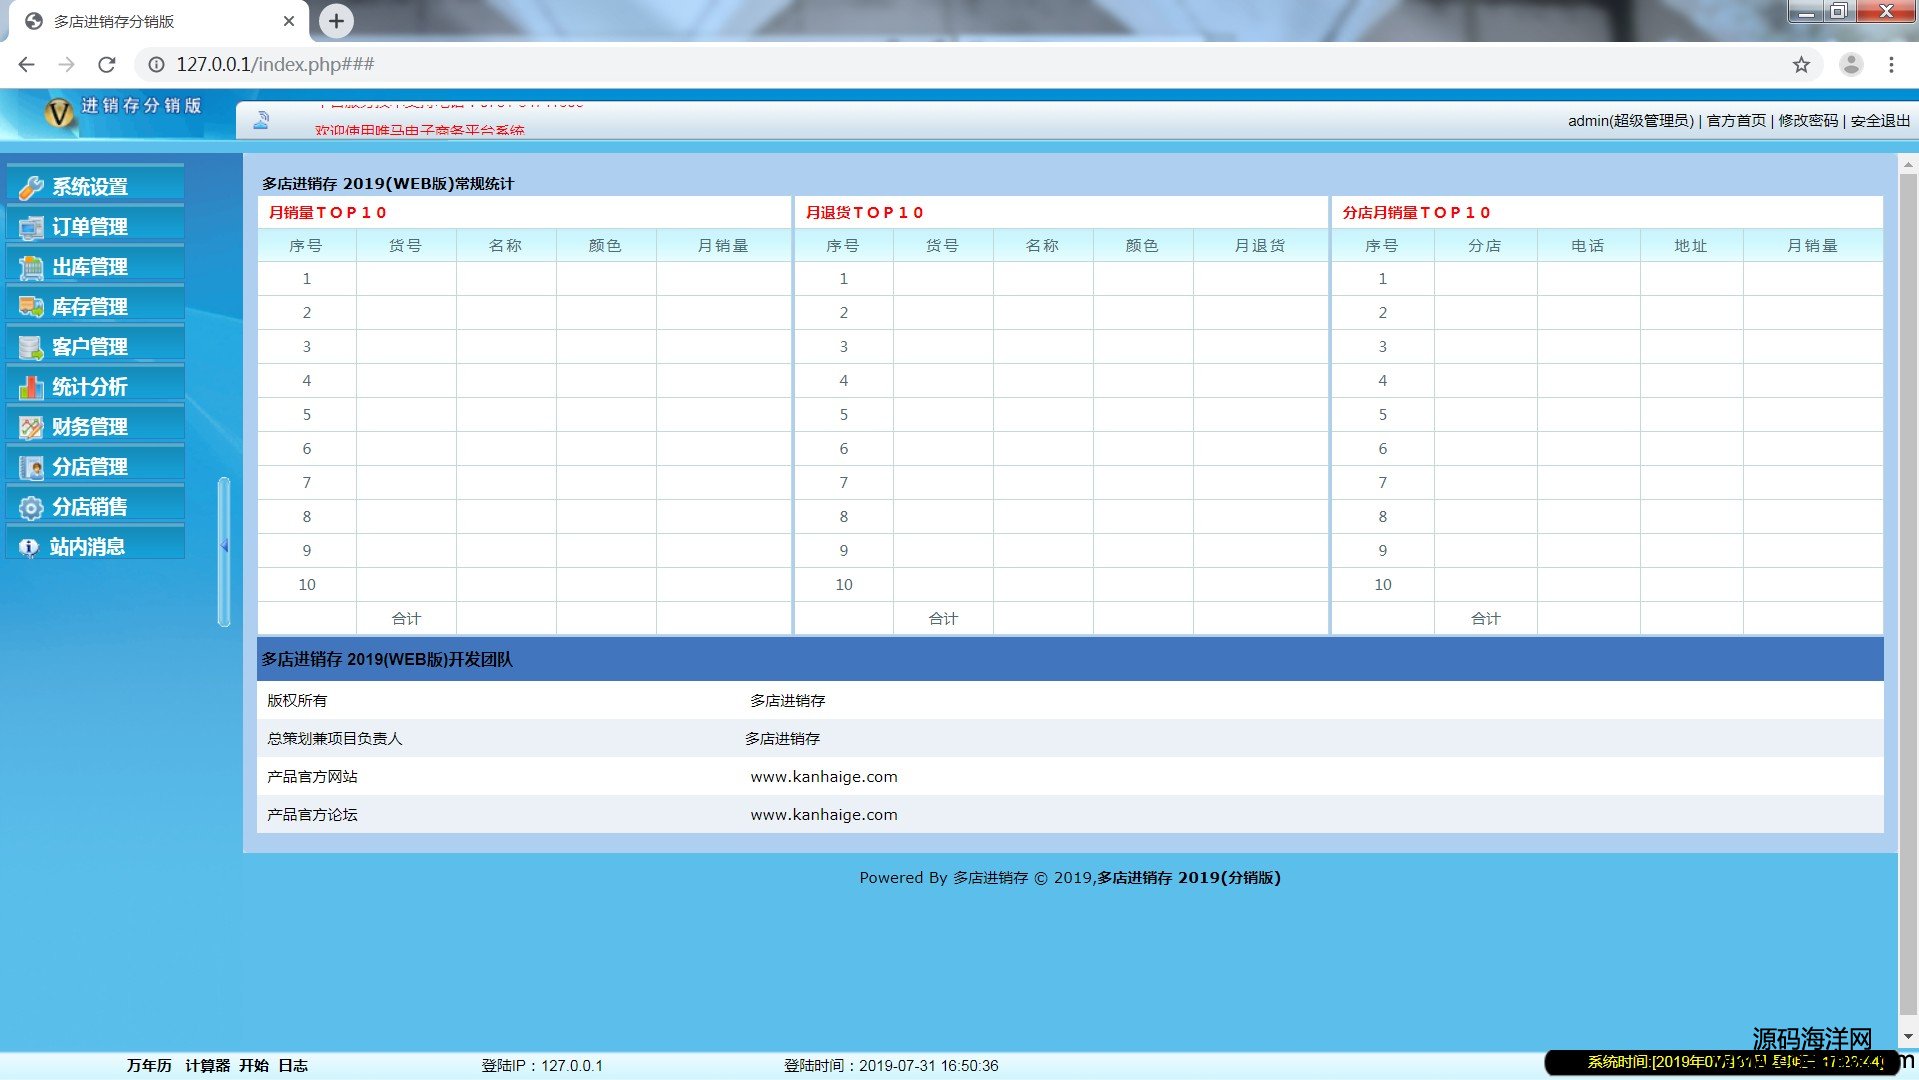Click the 统计分析 bar chart icon

(31, 387)
